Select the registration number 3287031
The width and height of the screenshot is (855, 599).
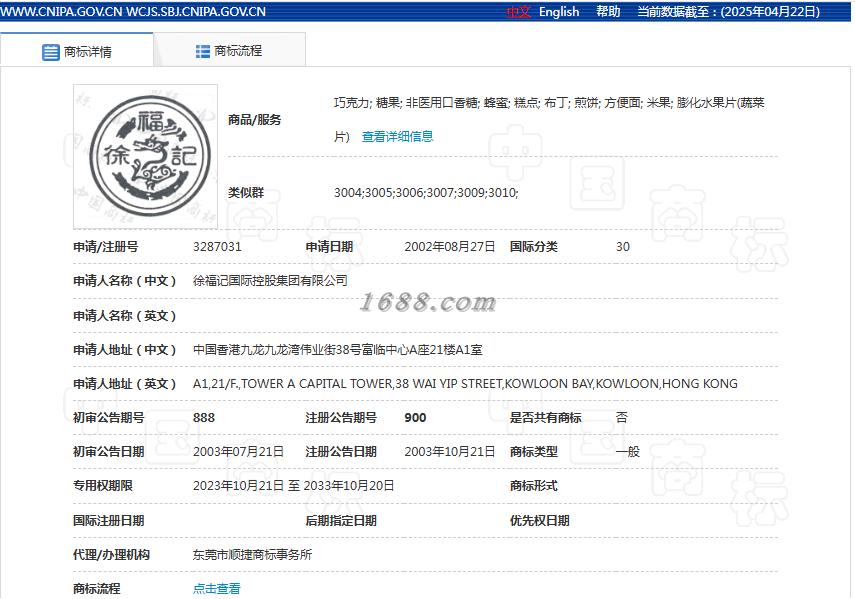pyautogui.click(x=217, y=246)
